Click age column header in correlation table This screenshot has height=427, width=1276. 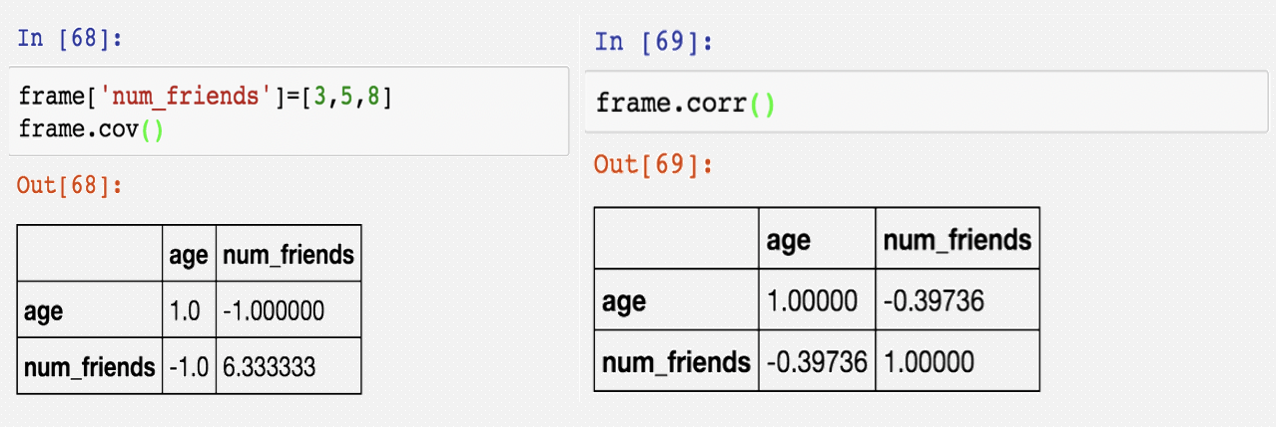(x=788, y=241)
